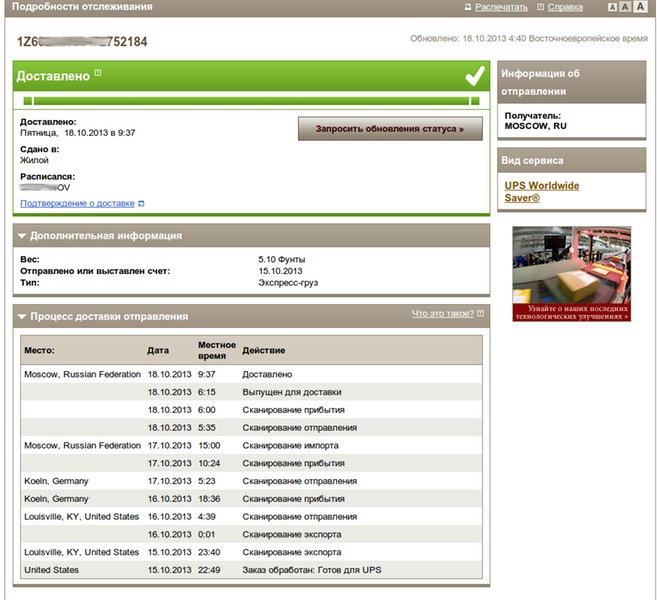
Task: Click the Доставлено action in the 9:37 row
Action: pos(267,374)
